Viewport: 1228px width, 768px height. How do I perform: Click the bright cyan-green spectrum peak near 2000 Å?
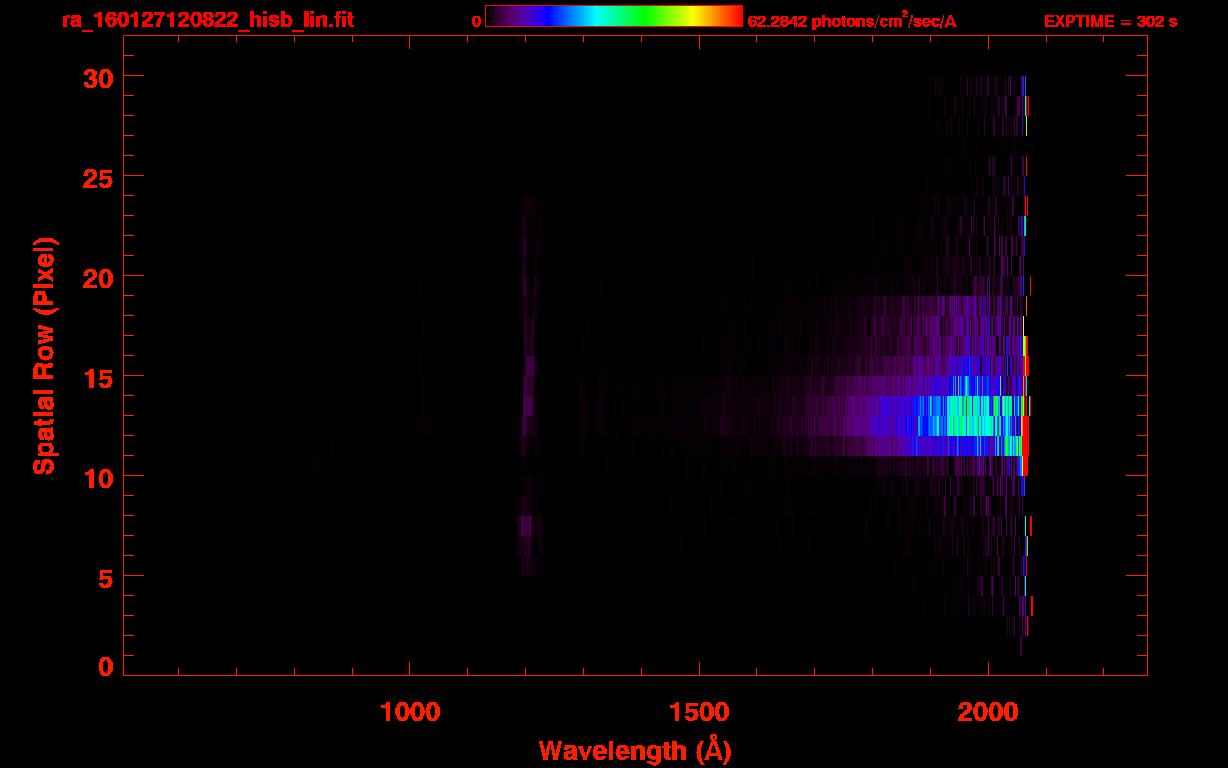970,415
